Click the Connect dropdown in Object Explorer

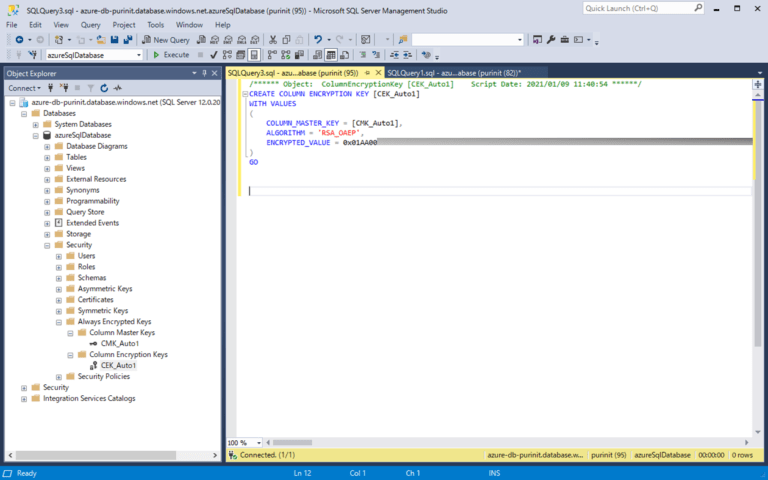pyautogui.click(x=24, y=88)
